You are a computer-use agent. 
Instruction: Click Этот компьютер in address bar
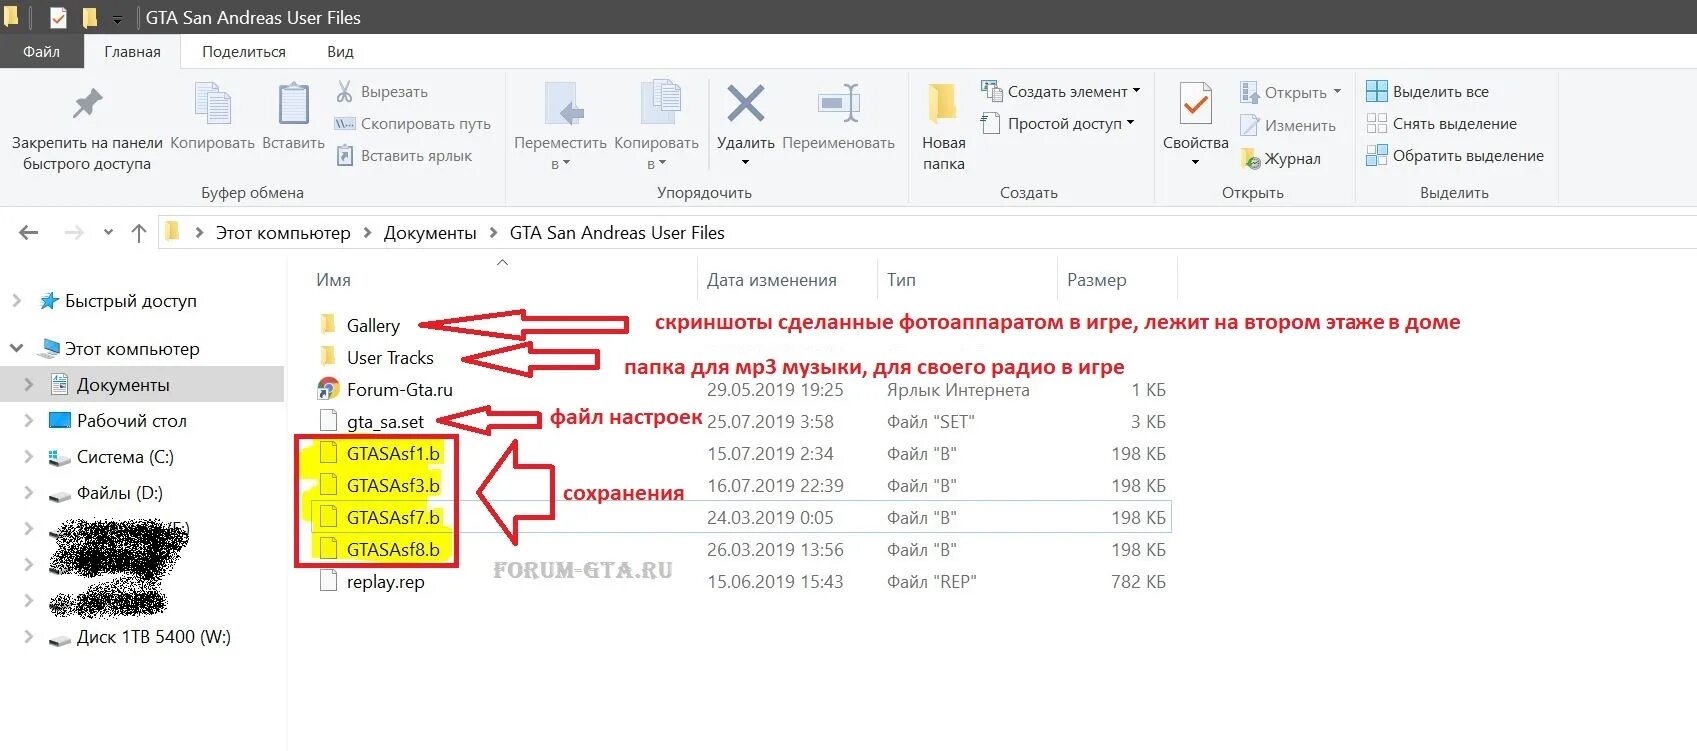point(283,233)
